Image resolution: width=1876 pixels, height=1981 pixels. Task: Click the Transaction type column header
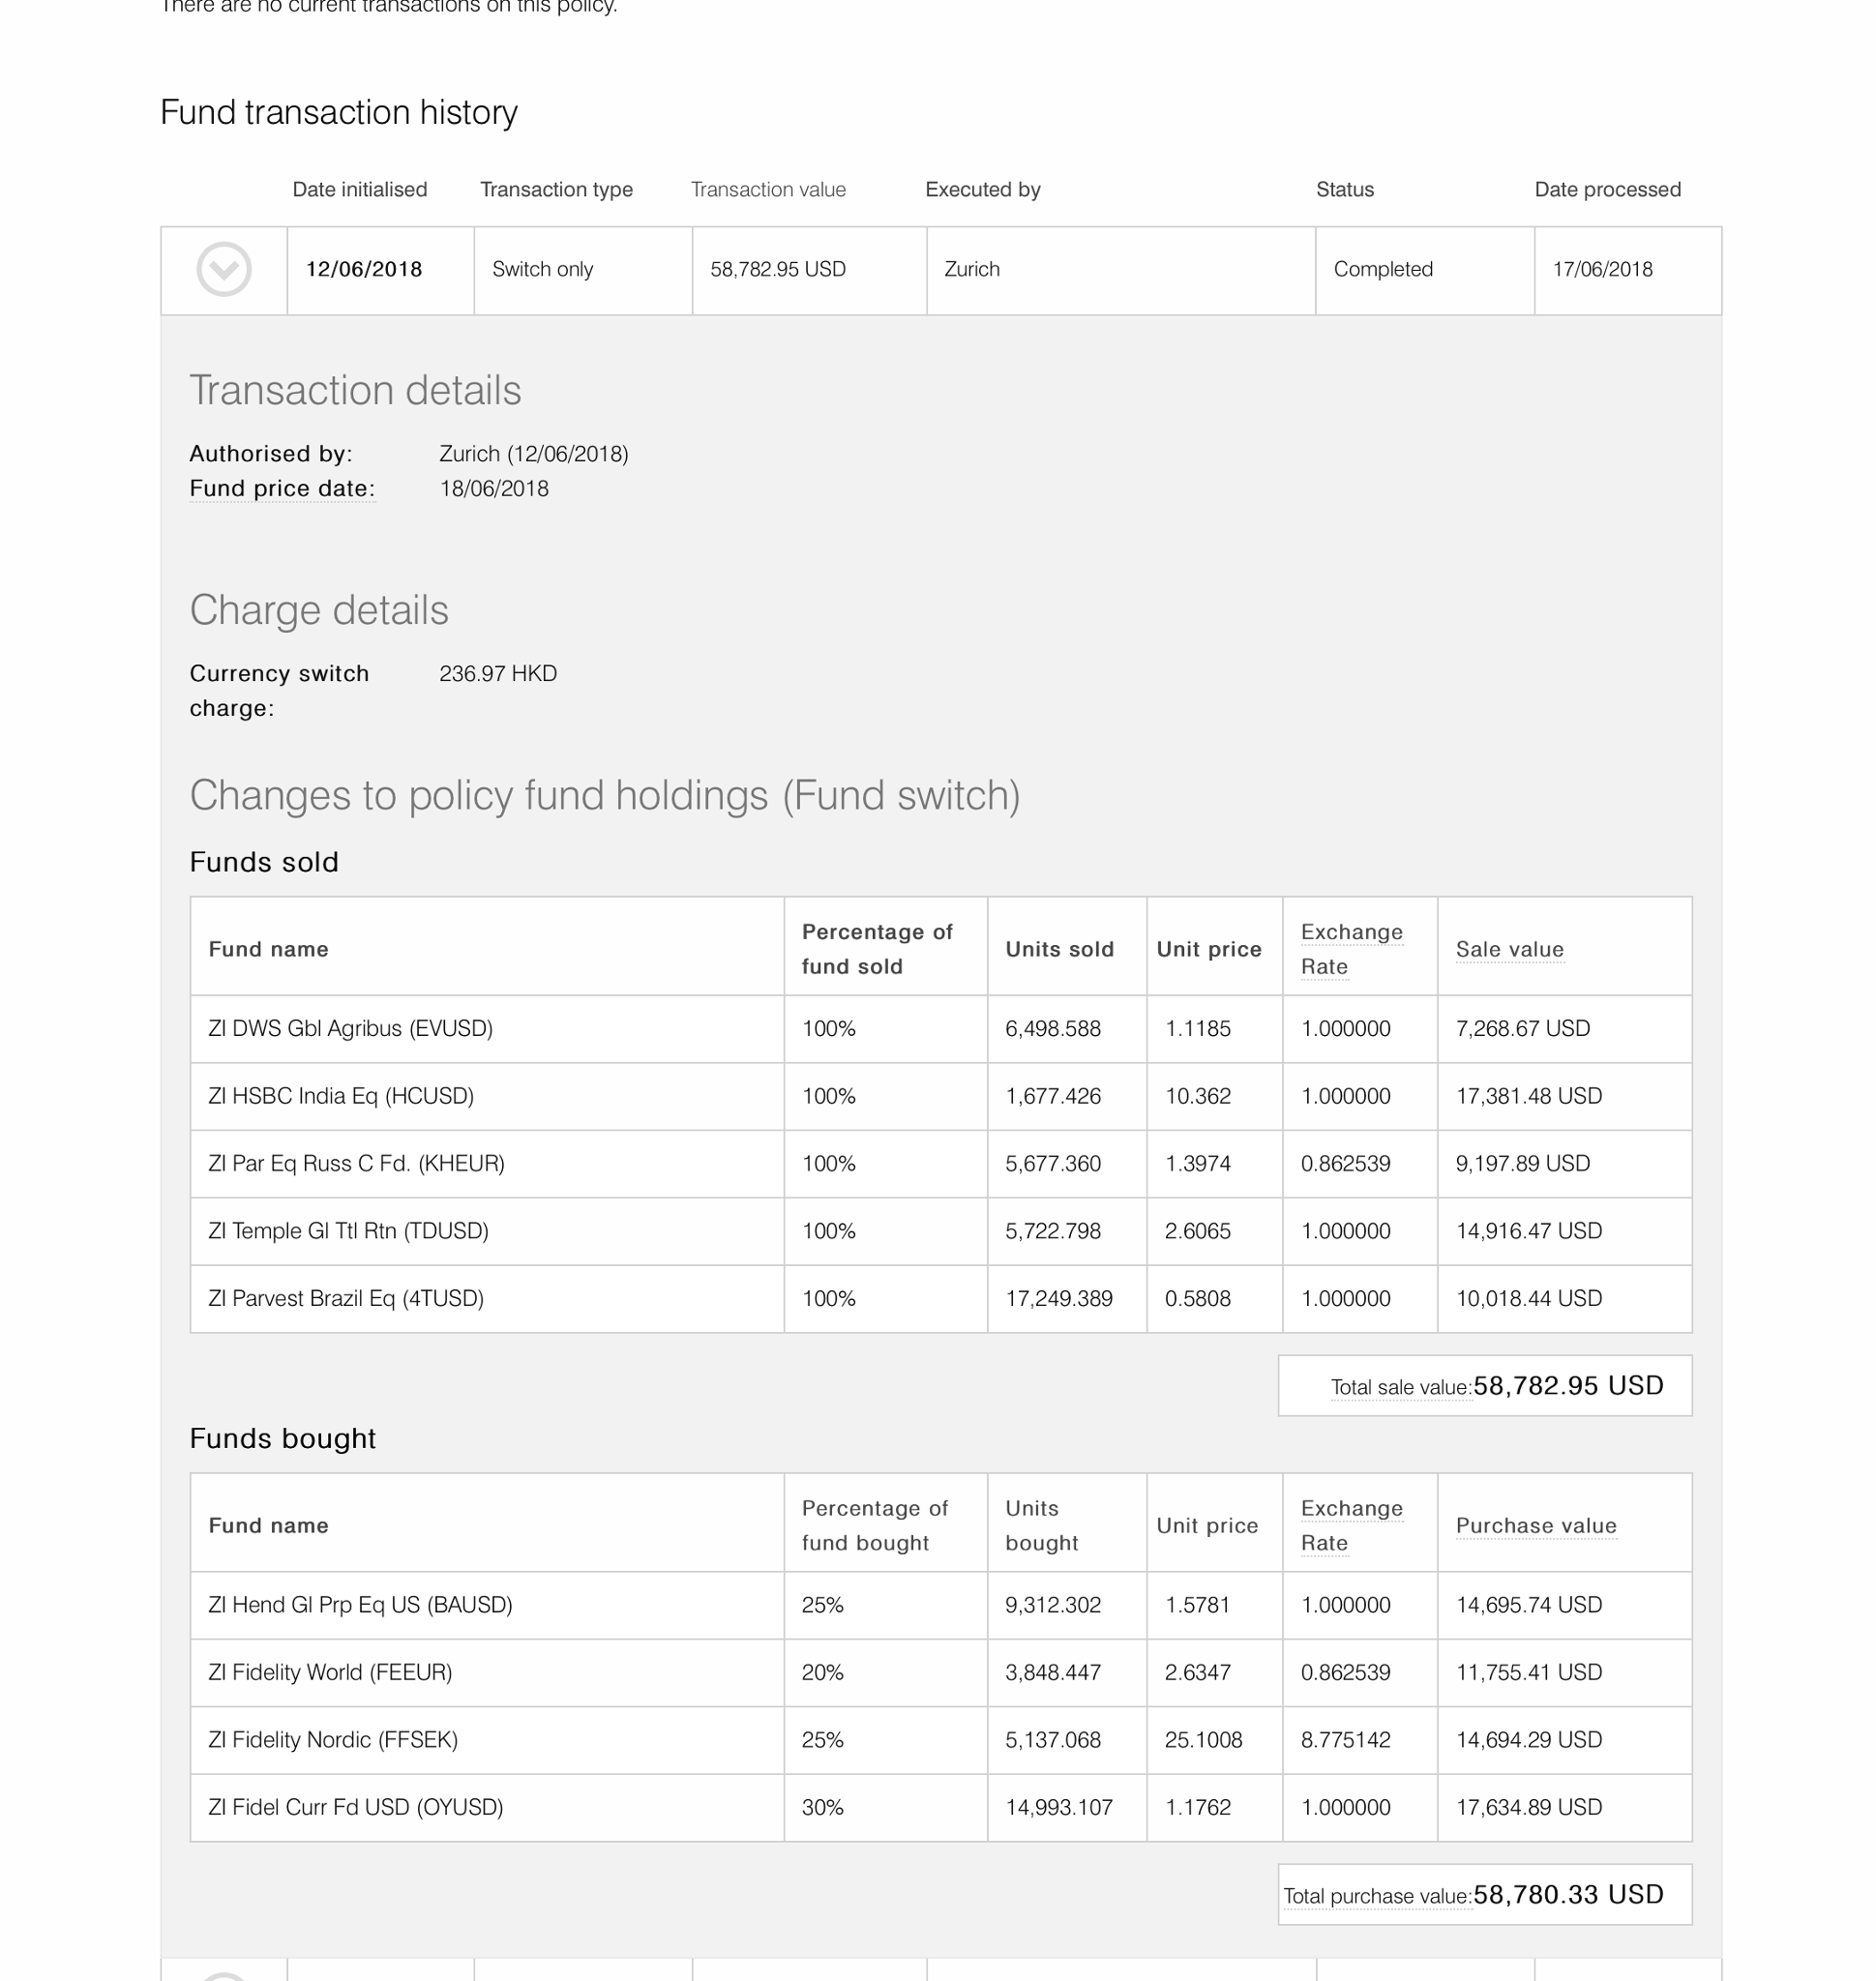click(556, 189)
